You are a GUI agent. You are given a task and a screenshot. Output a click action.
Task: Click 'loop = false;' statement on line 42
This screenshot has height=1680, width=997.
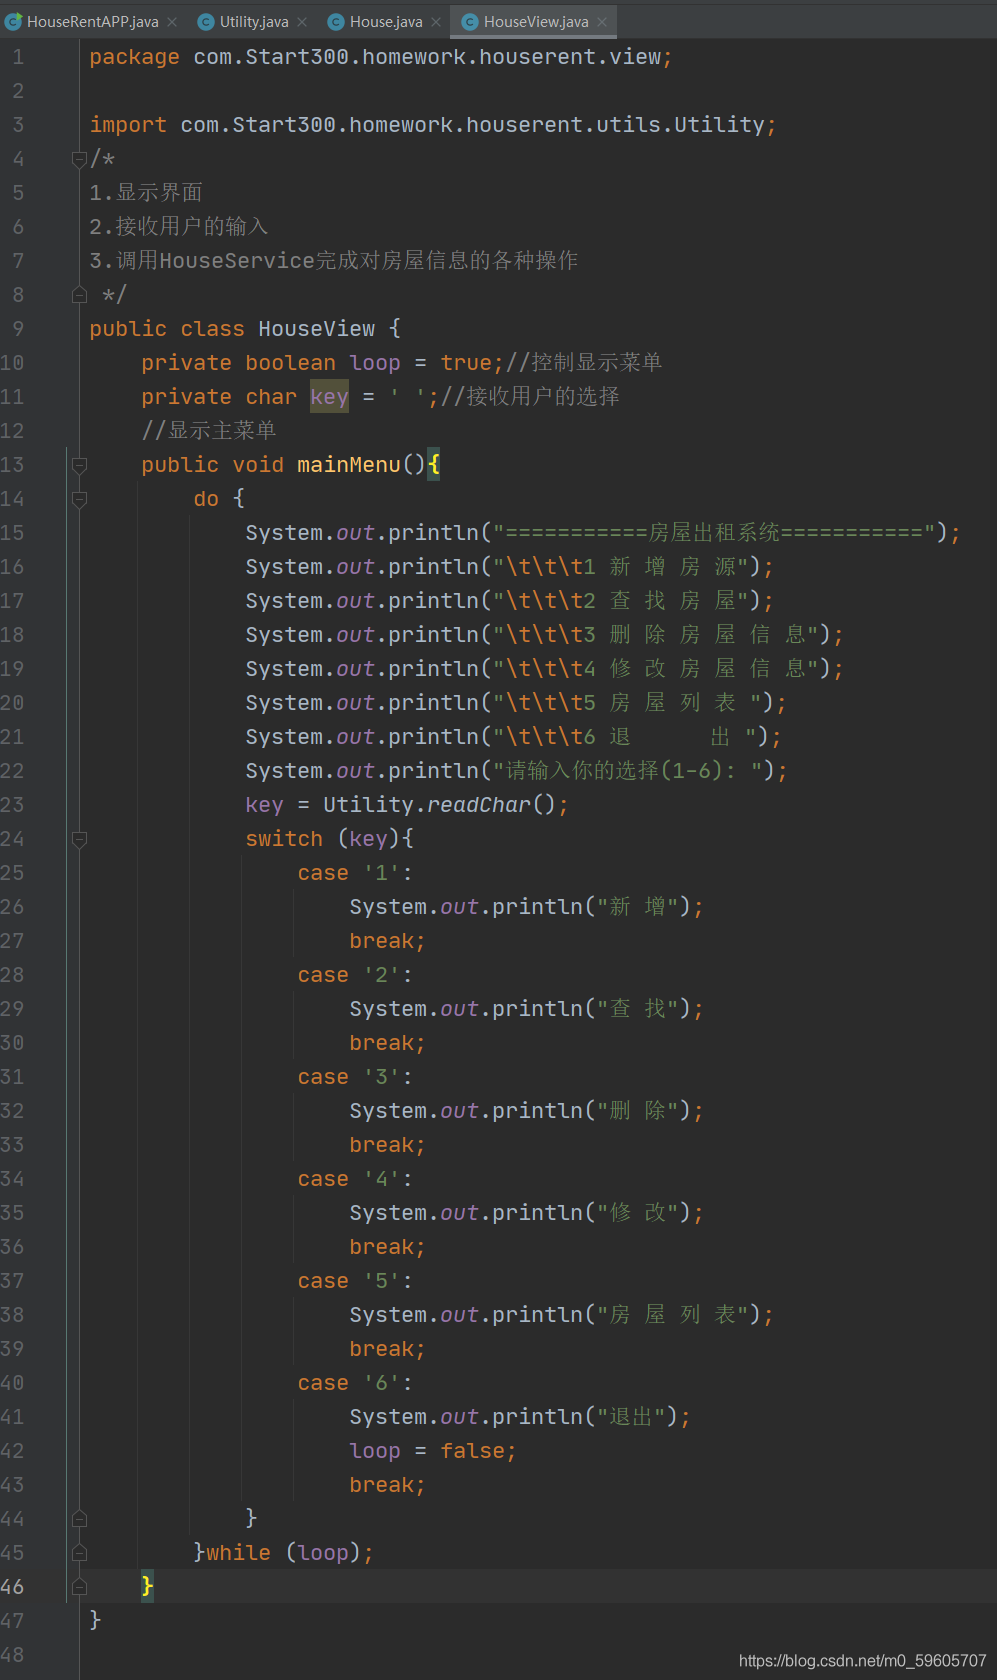pos(433,1451)
